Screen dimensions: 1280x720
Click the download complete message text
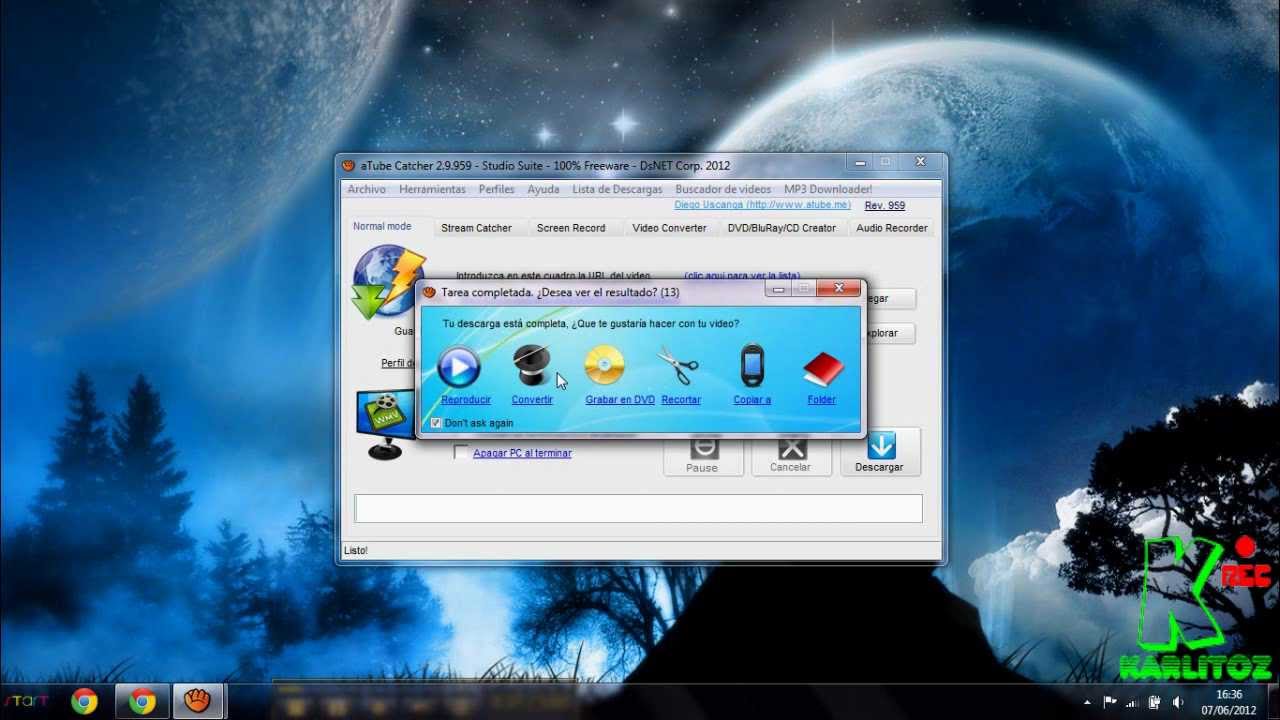(591, 324)
